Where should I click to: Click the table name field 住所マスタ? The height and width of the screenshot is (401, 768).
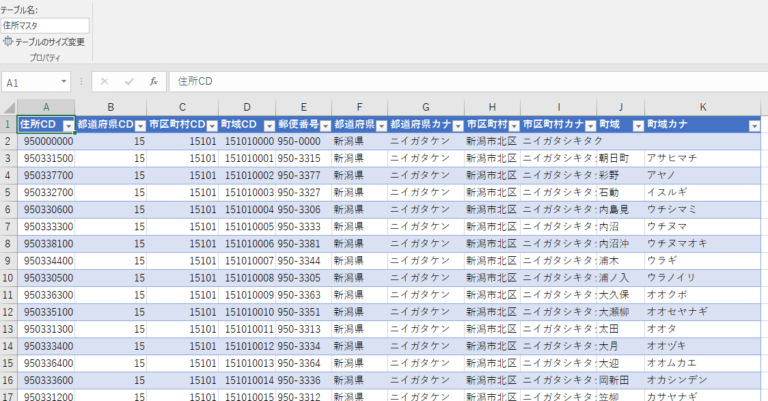click(45, 25)
